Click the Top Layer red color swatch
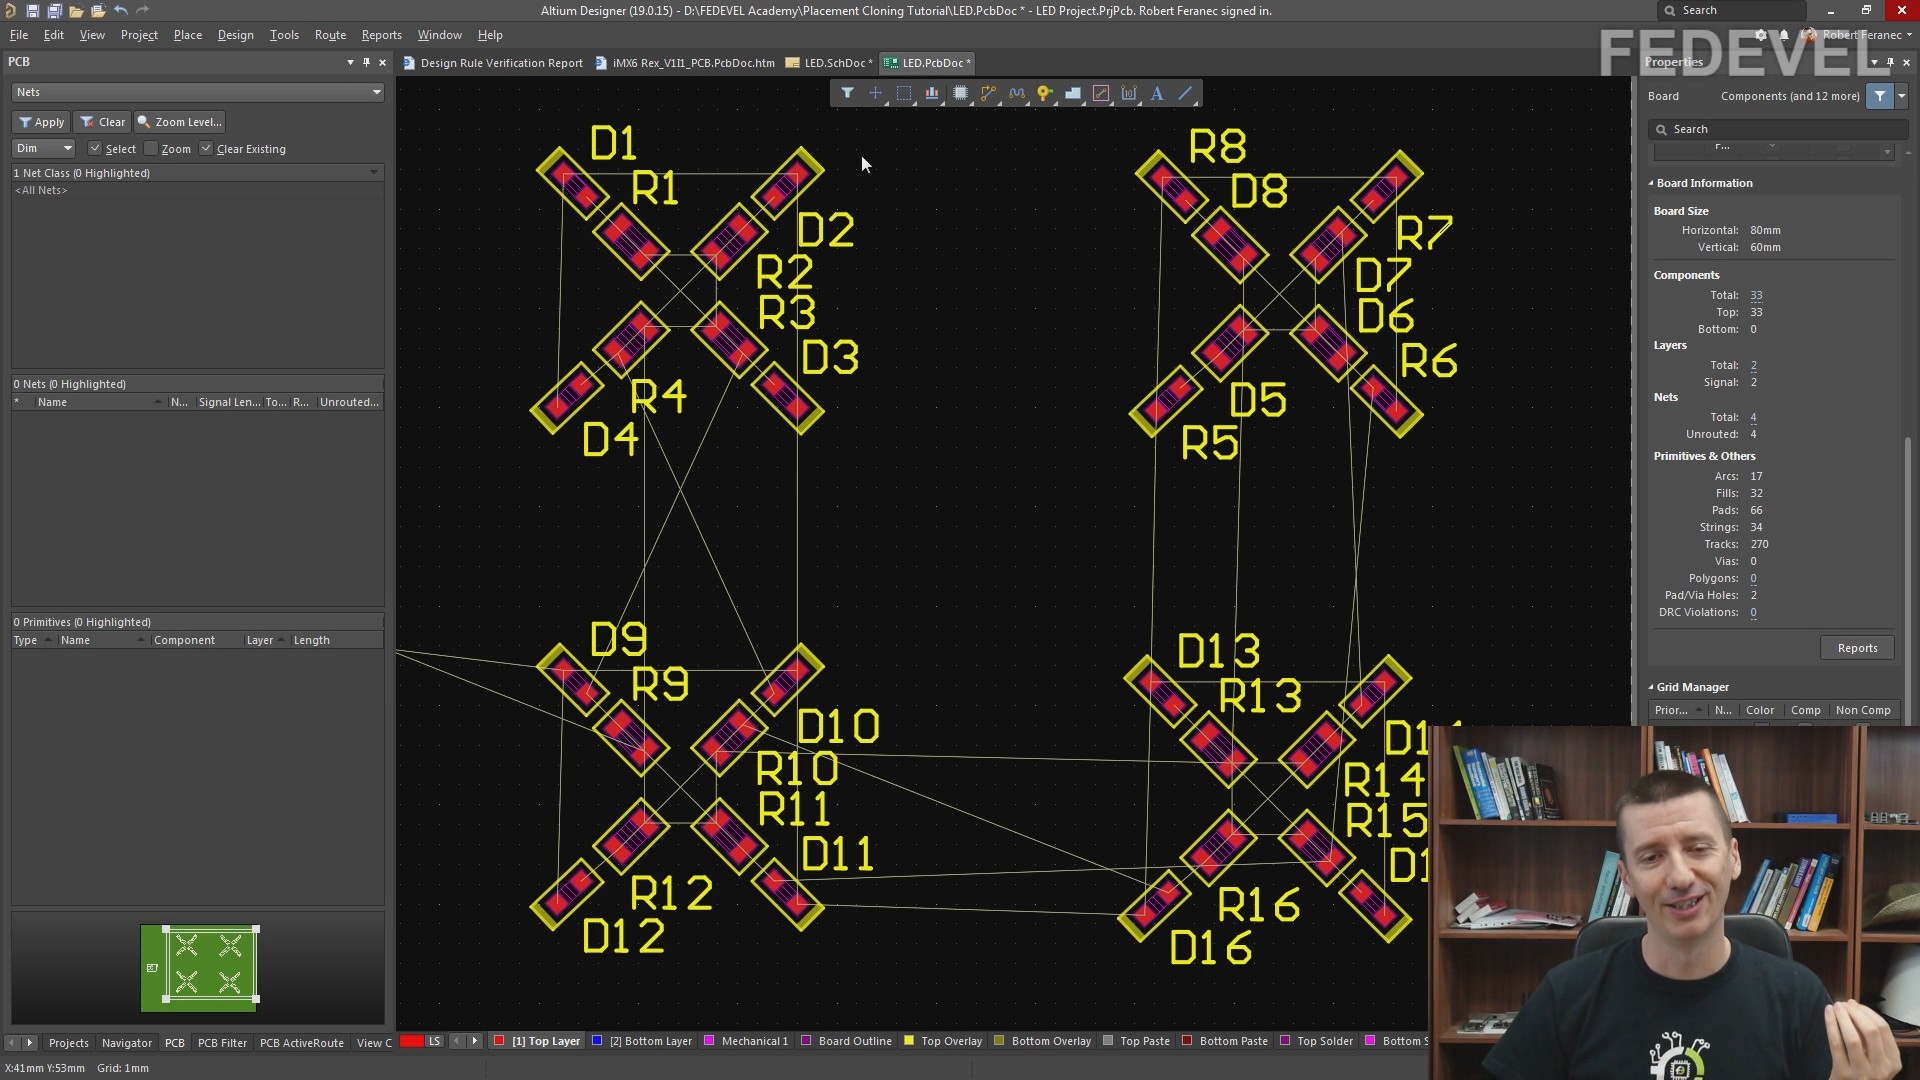Viewport: 1920px width, 1080px height. click(499, 1041)
